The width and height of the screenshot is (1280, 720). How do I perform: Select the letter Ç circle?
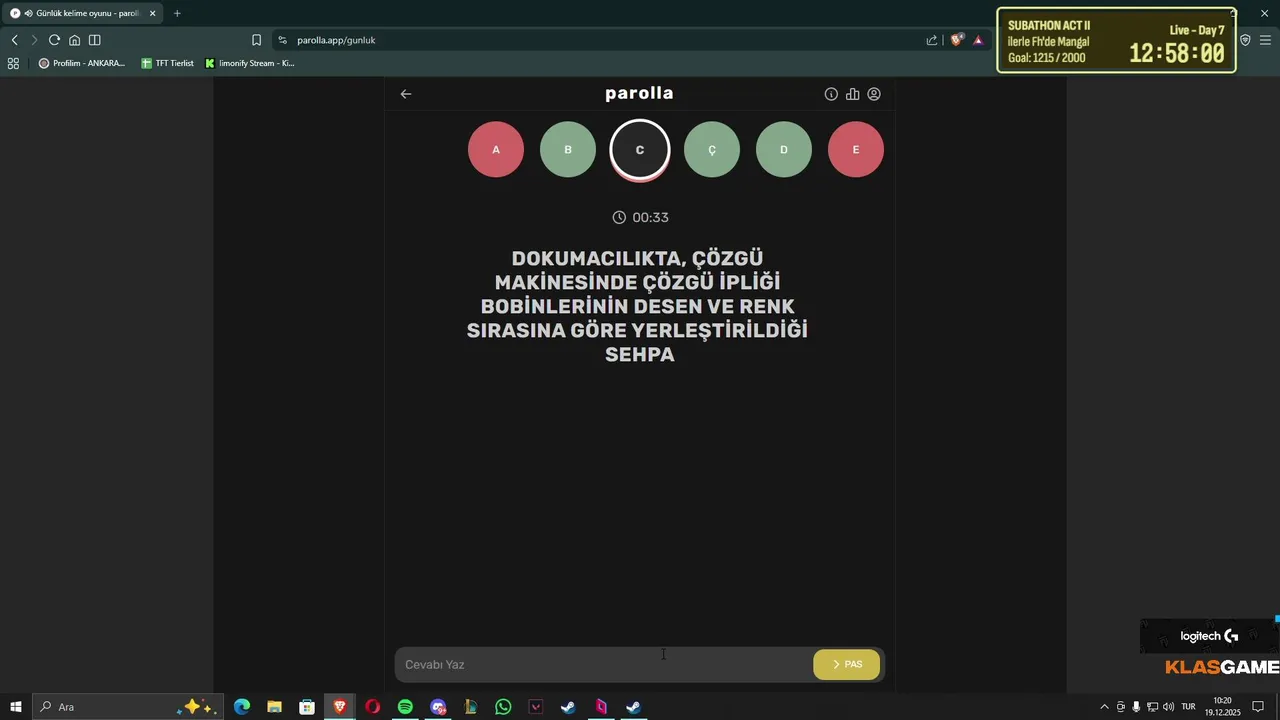(712, 150)
